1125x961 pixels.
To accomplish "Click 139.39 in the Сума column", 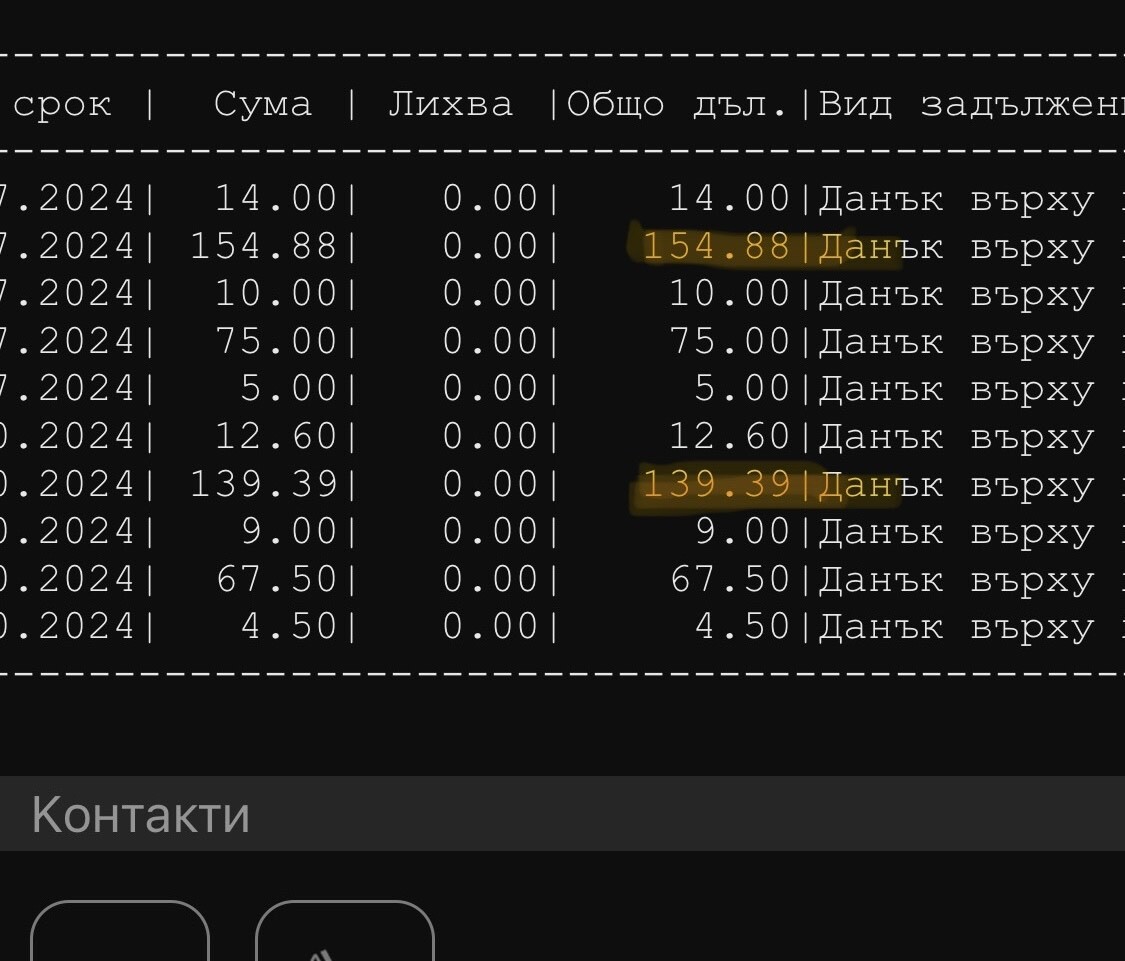I will click(263, 484).
